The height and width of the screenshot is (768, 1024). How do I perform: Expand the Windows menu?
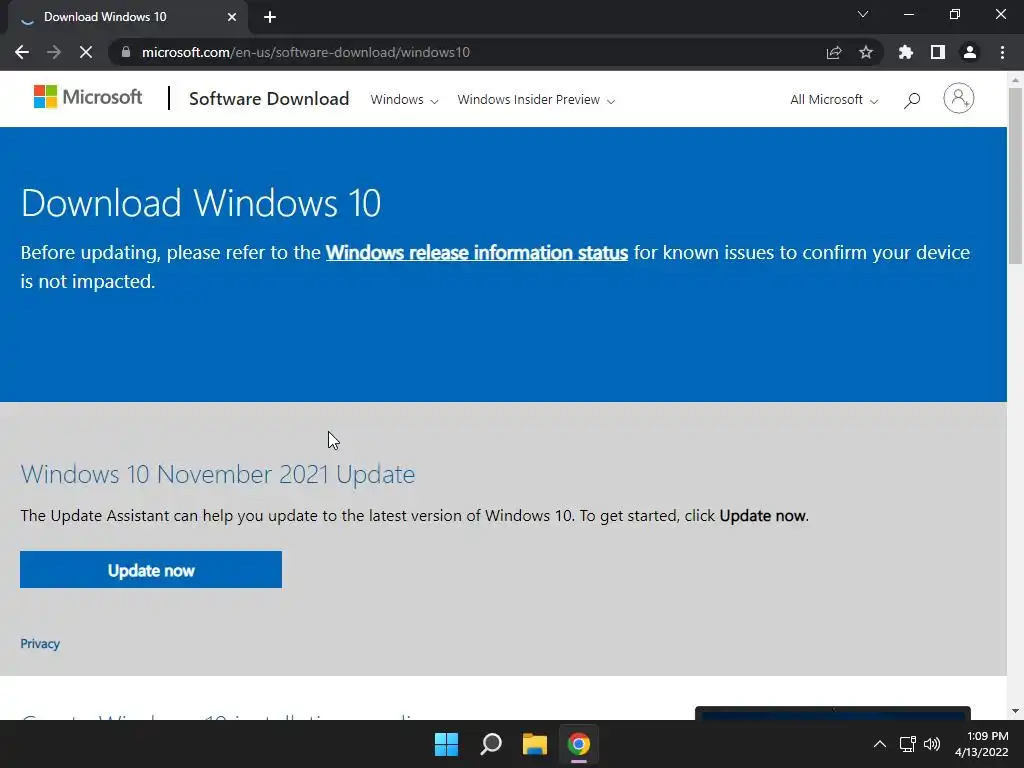click(404, 100)
